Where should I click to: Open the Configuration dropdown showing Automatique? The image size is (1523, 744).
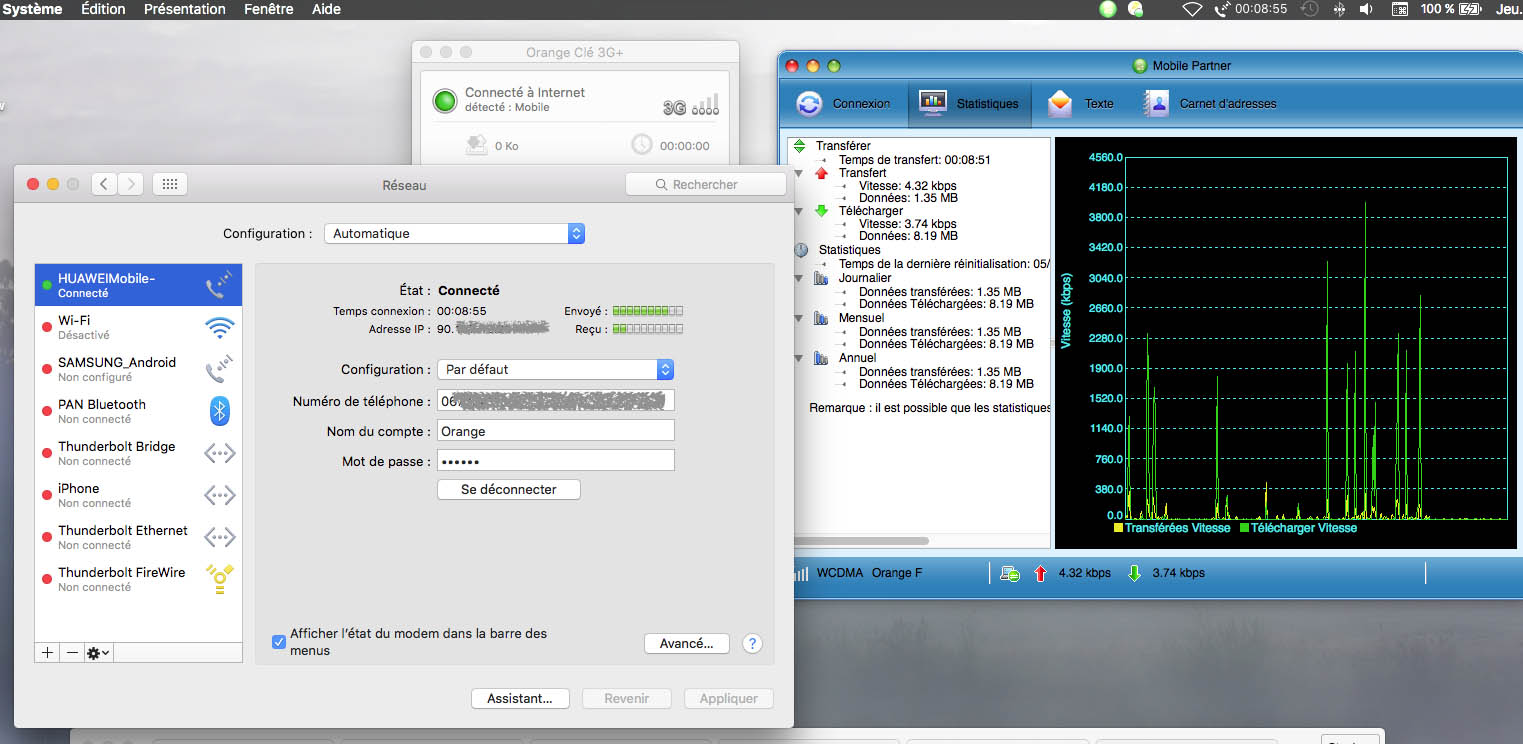[x=455, y=233]
